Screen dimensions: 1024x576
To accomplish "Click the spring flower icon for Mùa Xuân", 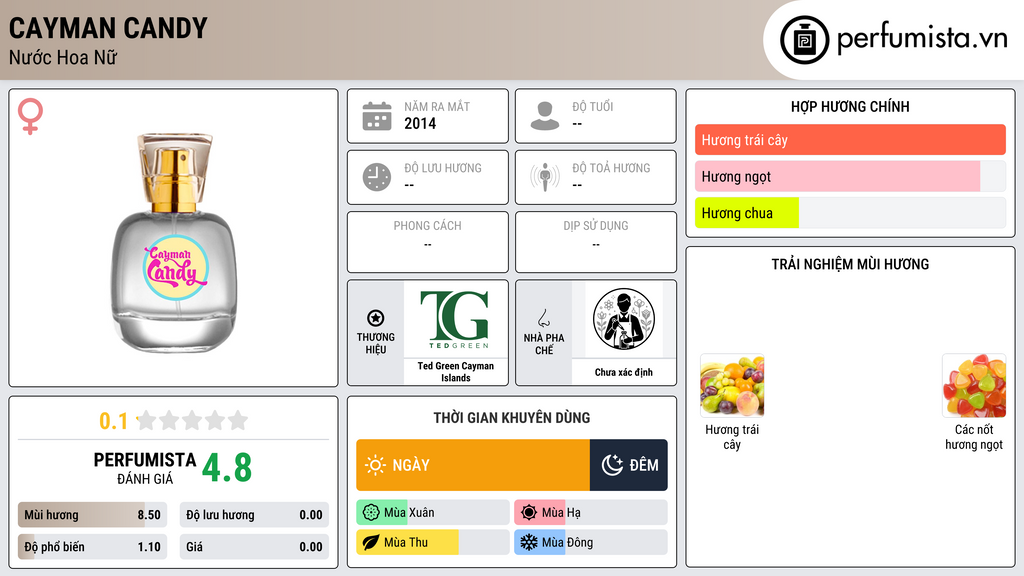I will (371, 513).
